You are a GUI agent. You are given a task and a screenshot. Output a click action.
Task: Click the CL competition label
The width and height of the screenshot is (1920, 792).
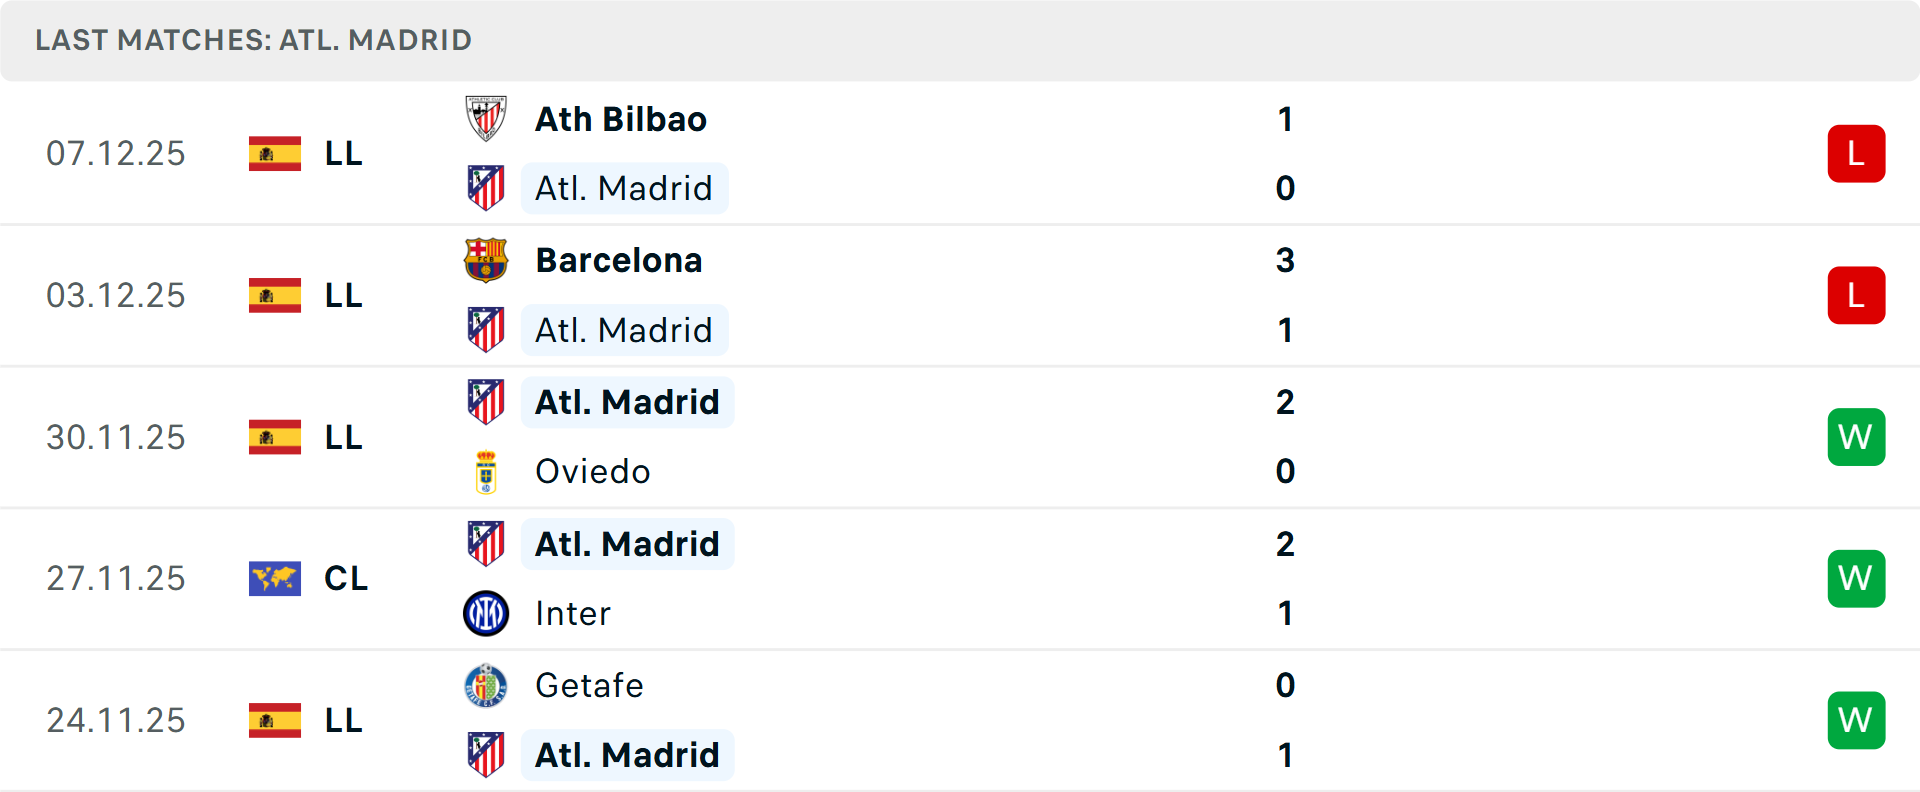tap(346, 578)
